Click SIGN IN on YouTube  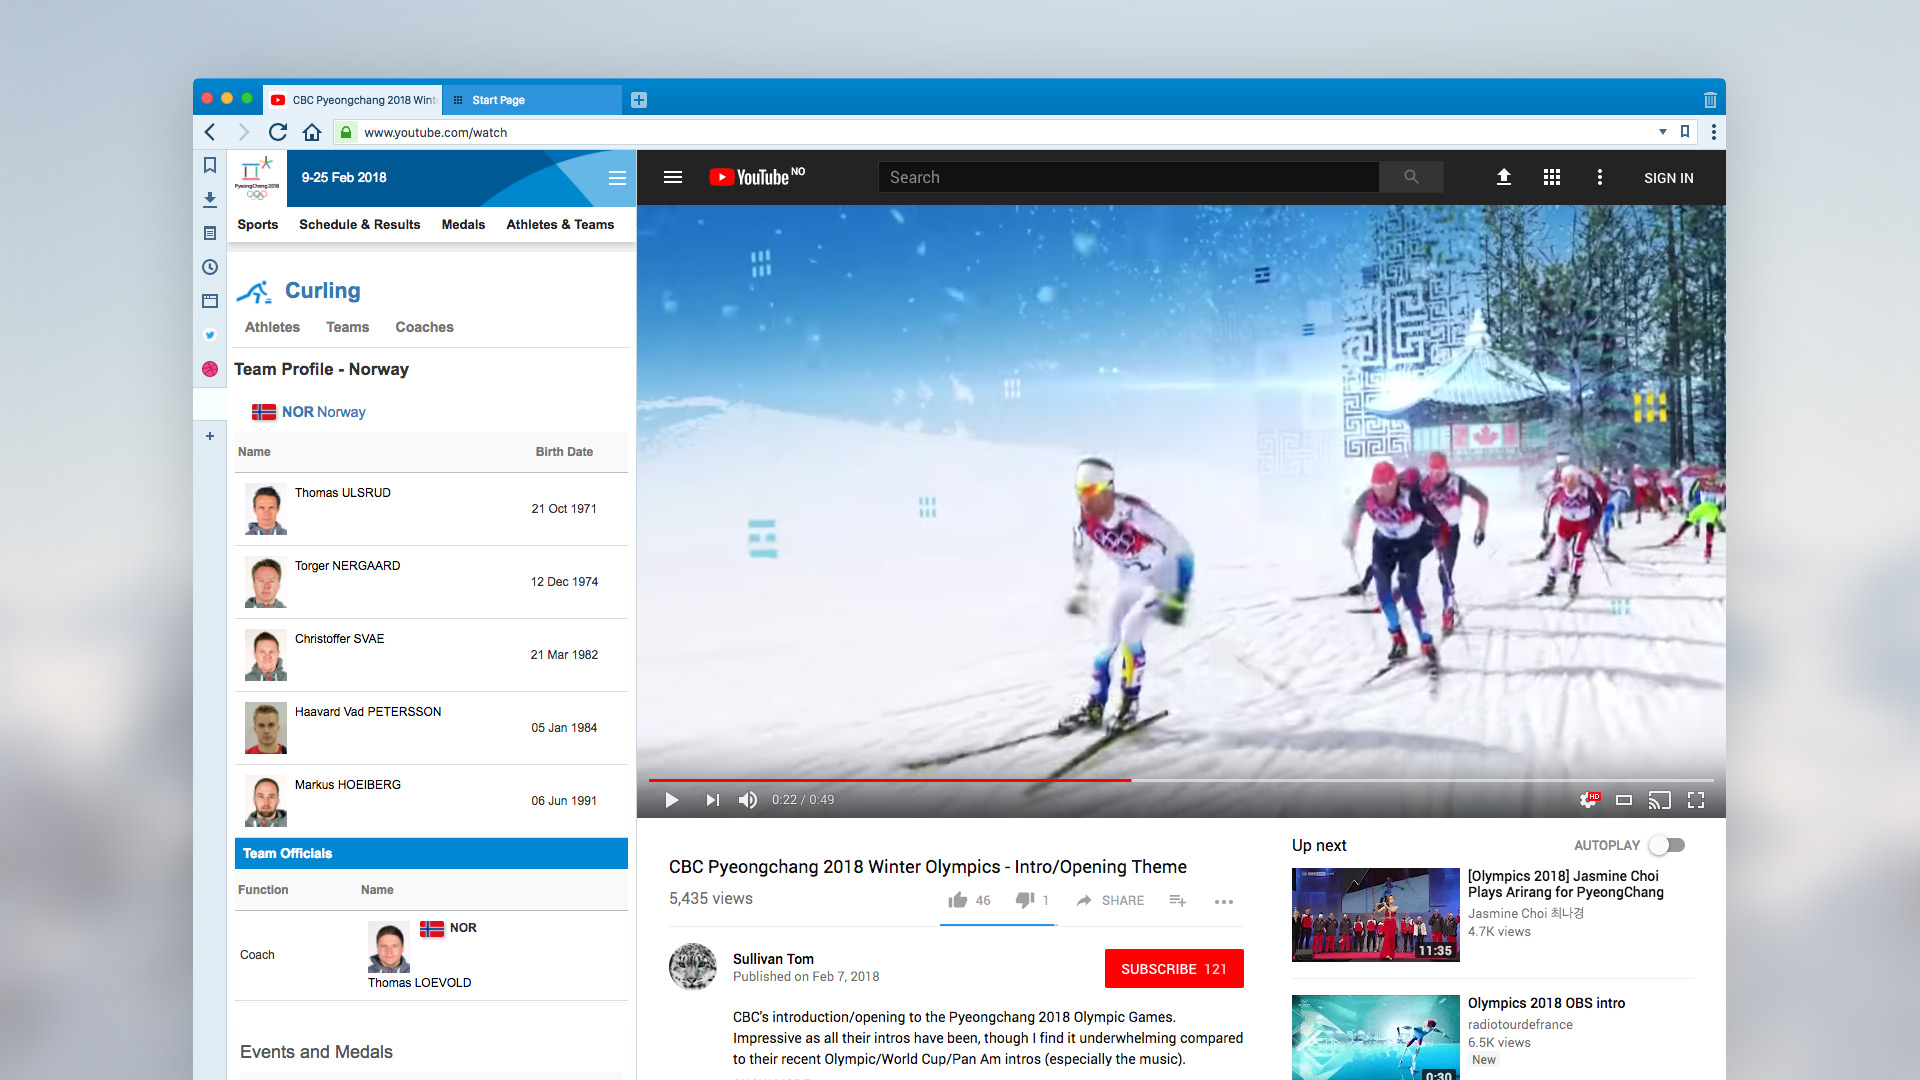click(x=1669, y=178)
